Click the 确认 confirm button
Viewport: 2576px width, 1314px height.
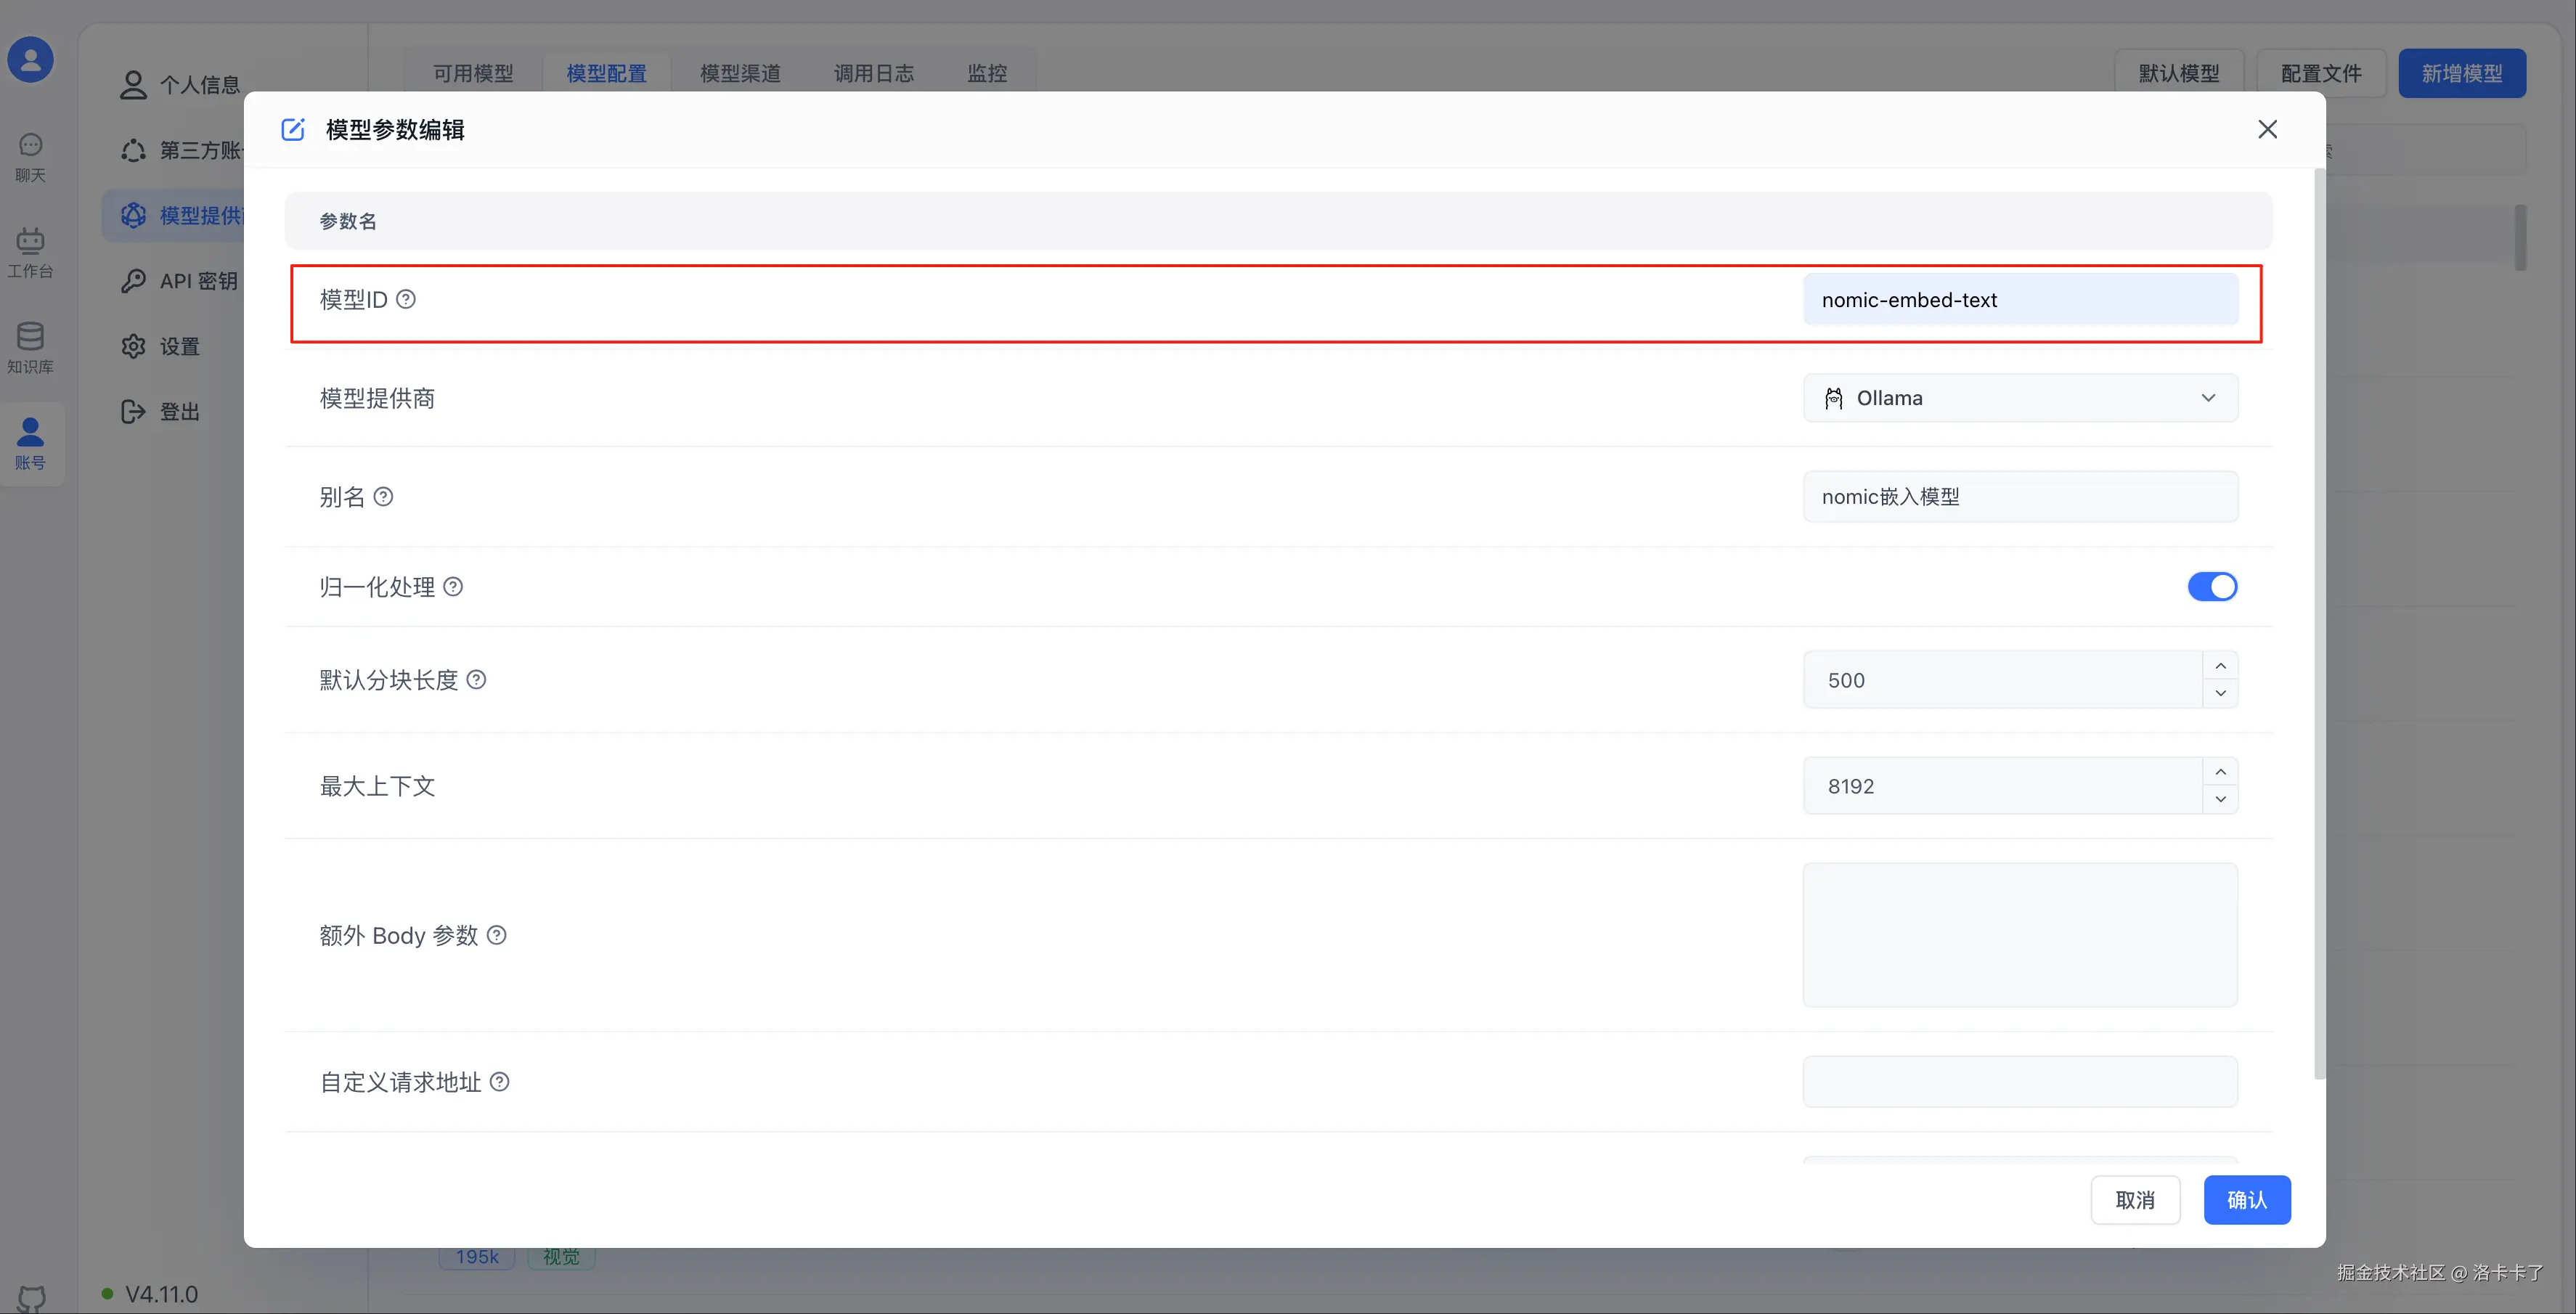[2246, 1199]
